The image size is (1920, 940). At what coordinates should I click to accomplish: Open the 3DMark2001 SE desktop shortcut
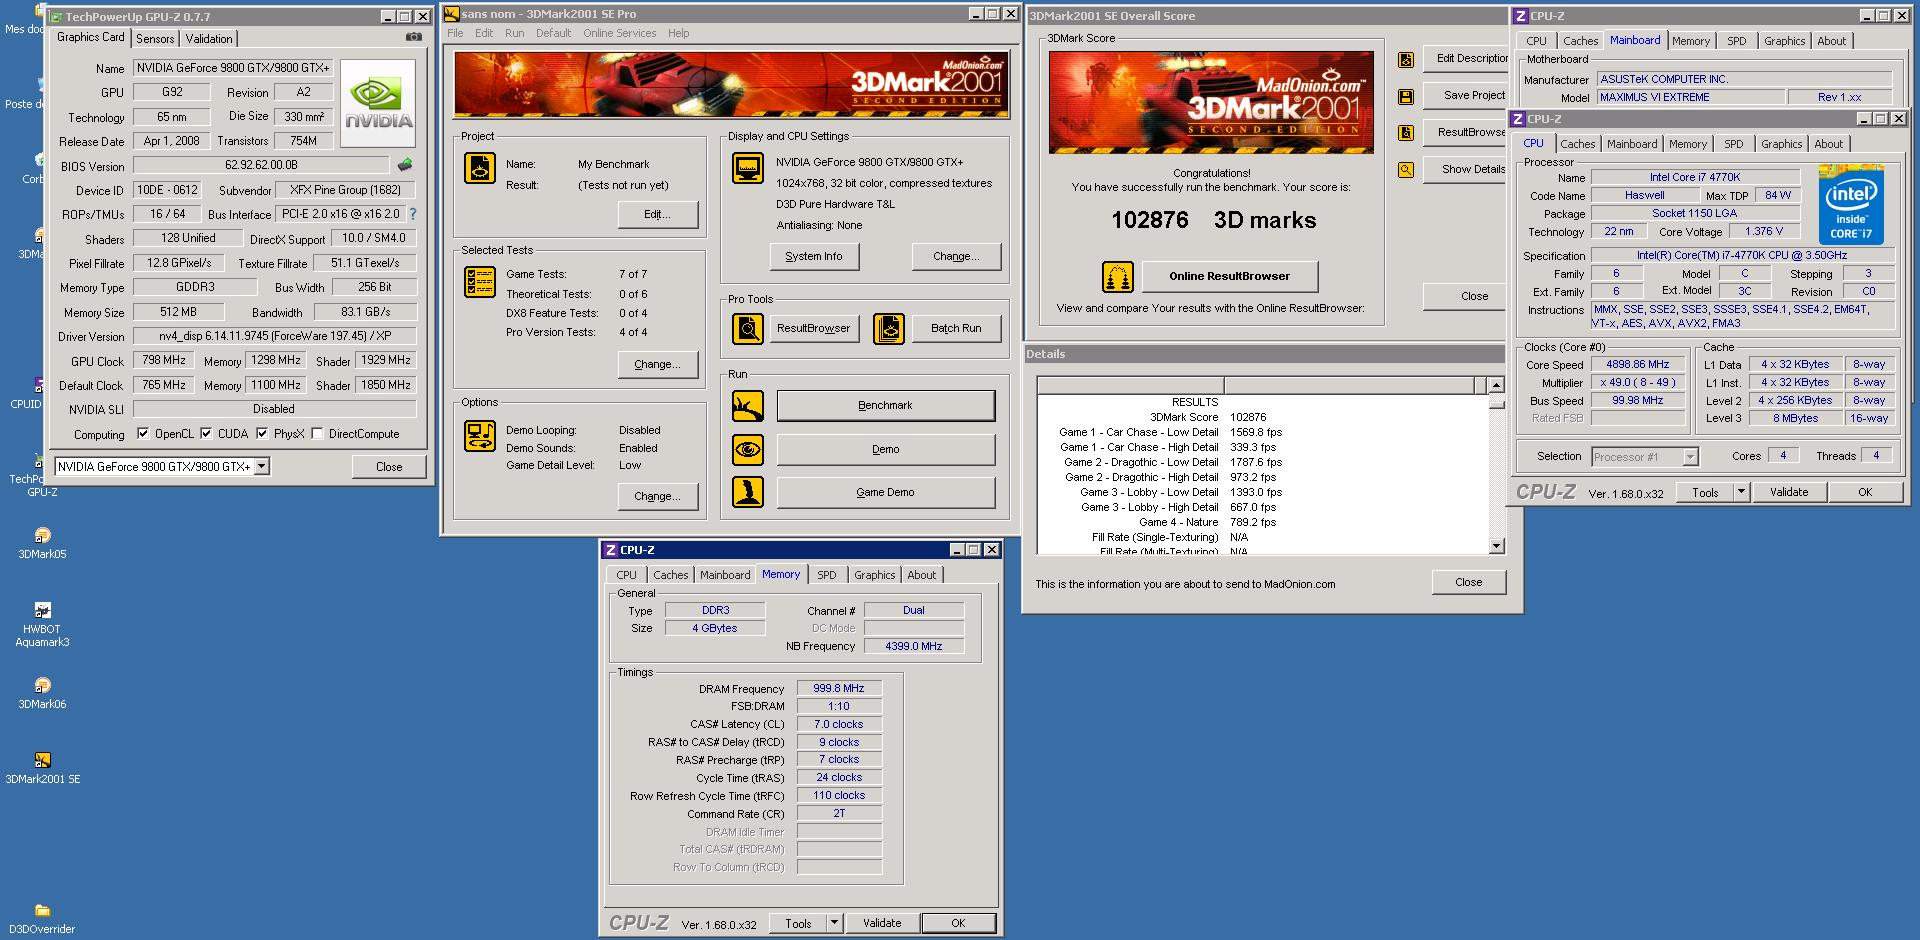point(42,768)
